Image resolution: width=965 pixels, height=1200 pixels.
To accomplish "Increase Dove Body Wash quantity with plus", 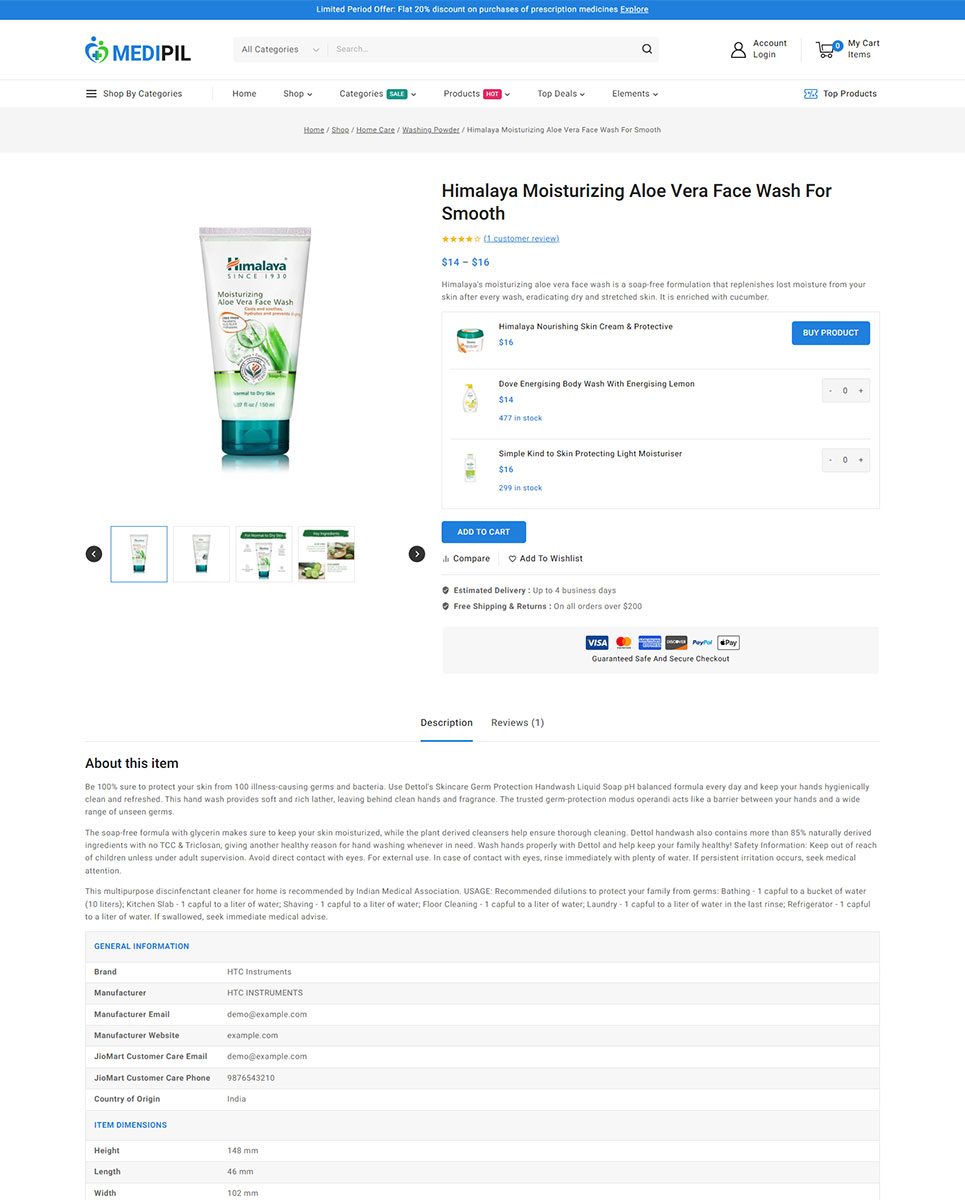I will (860, 391).
